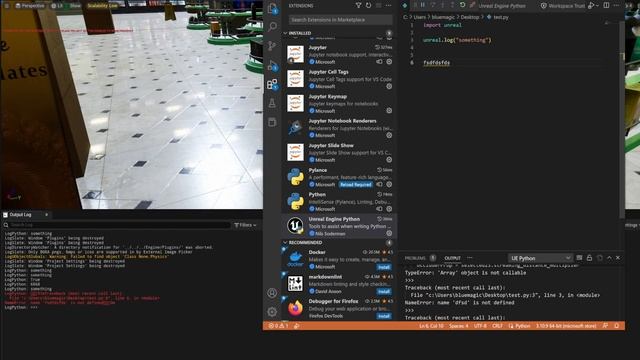Click the Unreal Engine Python extension row
The width and height of the screenshot is (640, 360).
pos(338,226)
